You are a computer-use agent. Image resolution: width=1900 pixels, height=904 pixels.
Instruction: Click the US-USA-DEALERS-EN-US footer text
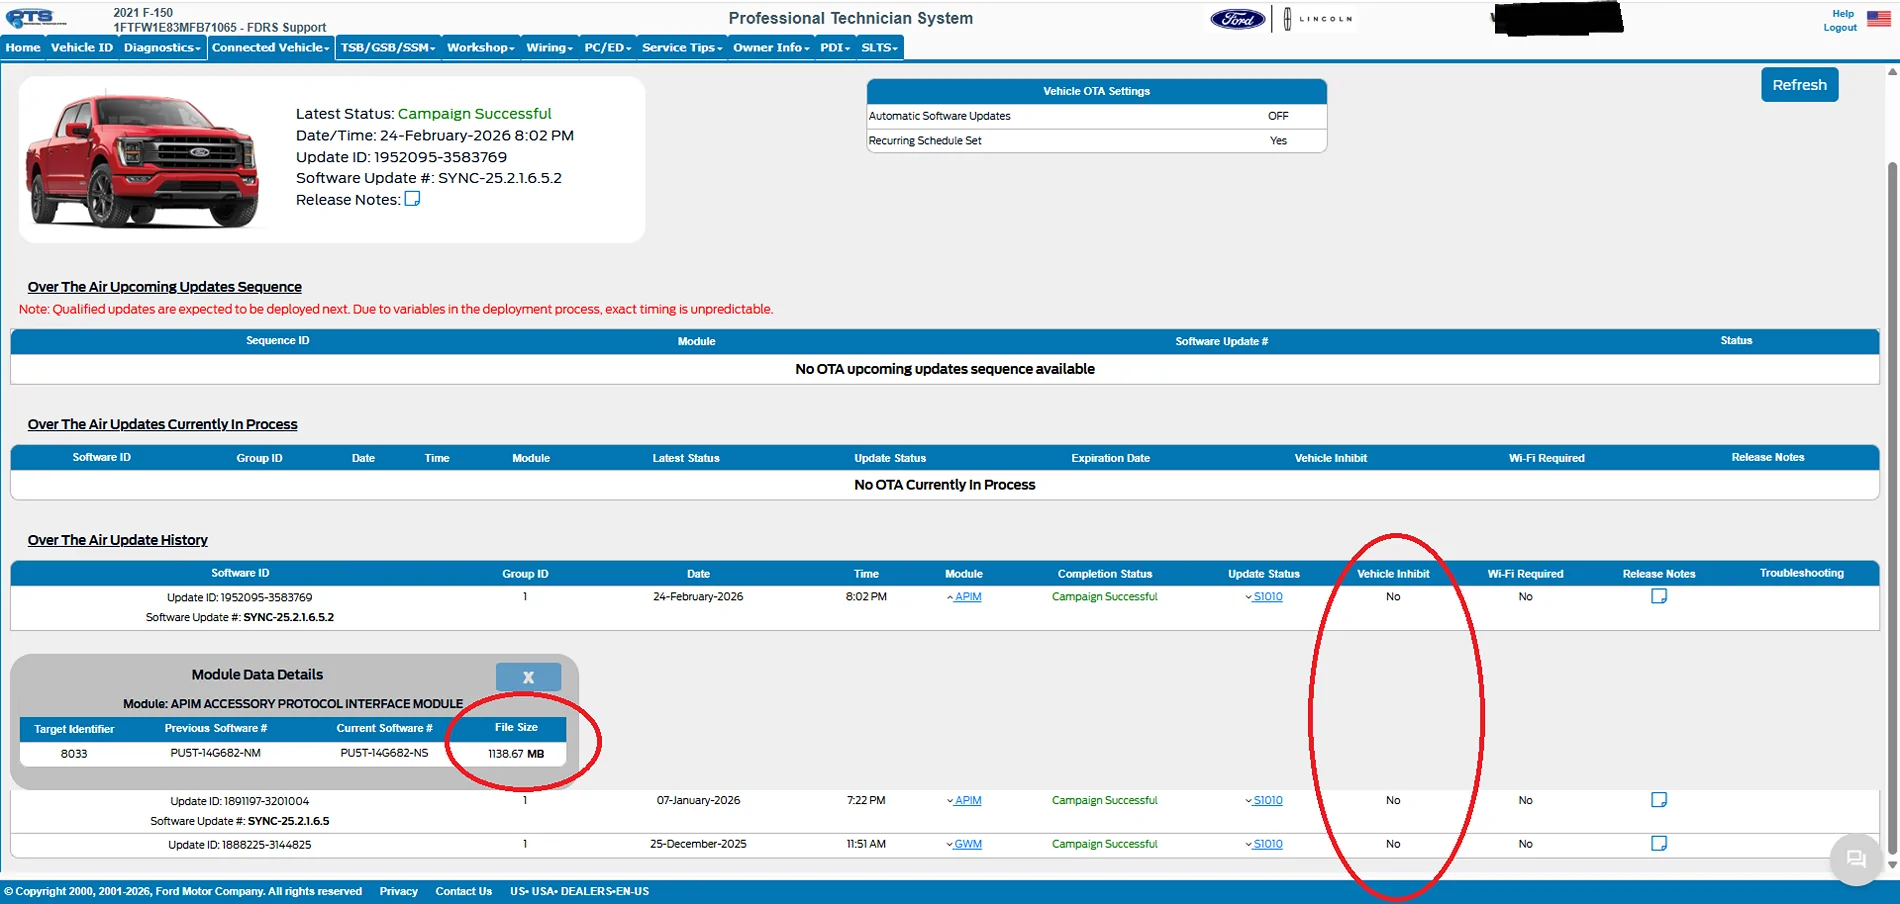click(579, 891)
